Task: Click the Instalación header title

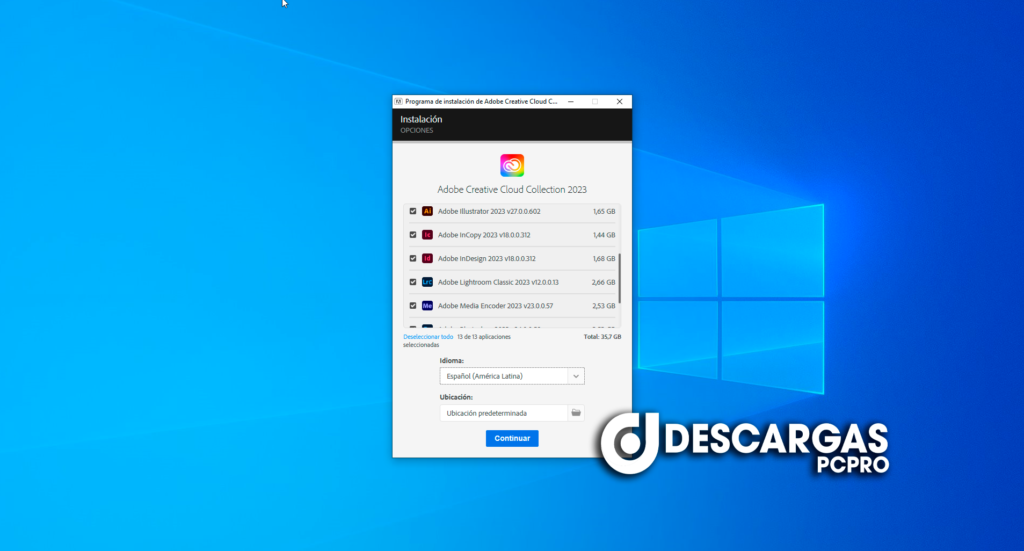Action: pyautogui.click(x=421, y=119)
